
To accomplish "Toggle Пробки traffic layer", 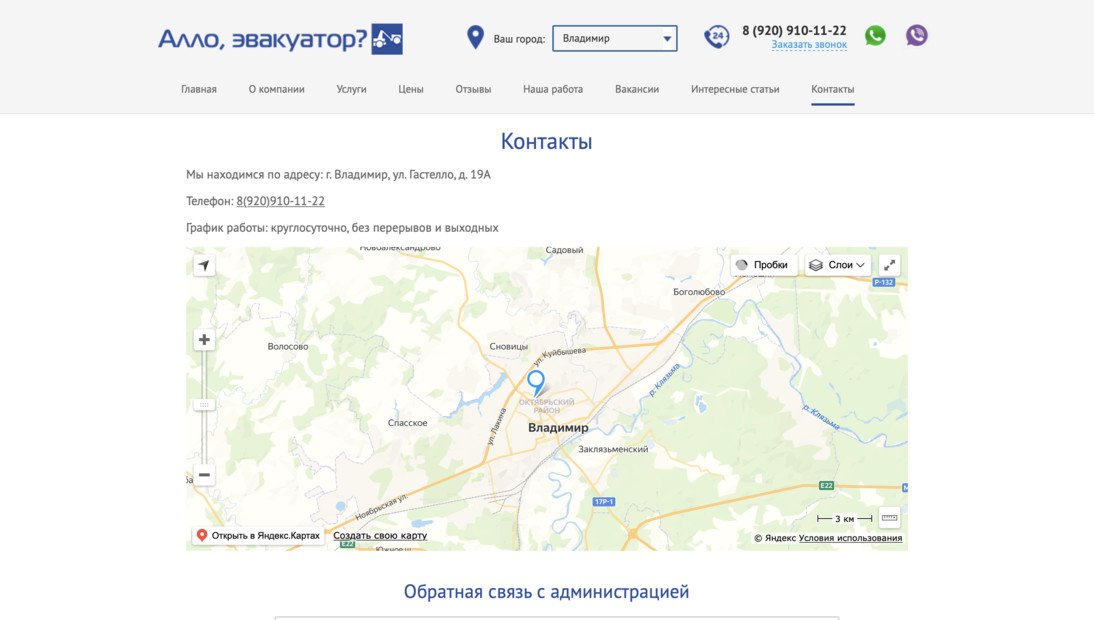I will coord(763,265).
